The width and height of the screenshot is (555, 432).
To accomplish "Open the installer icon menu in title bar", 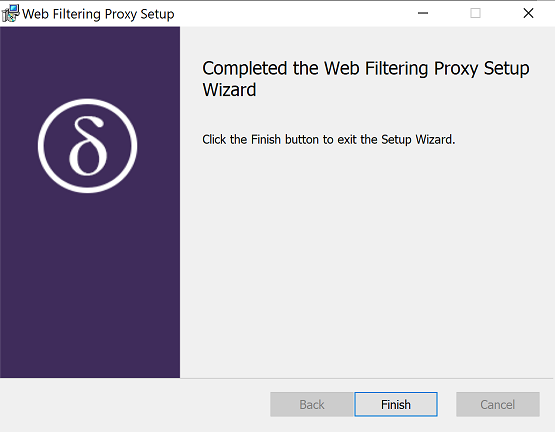I will [x=10, y=13].
